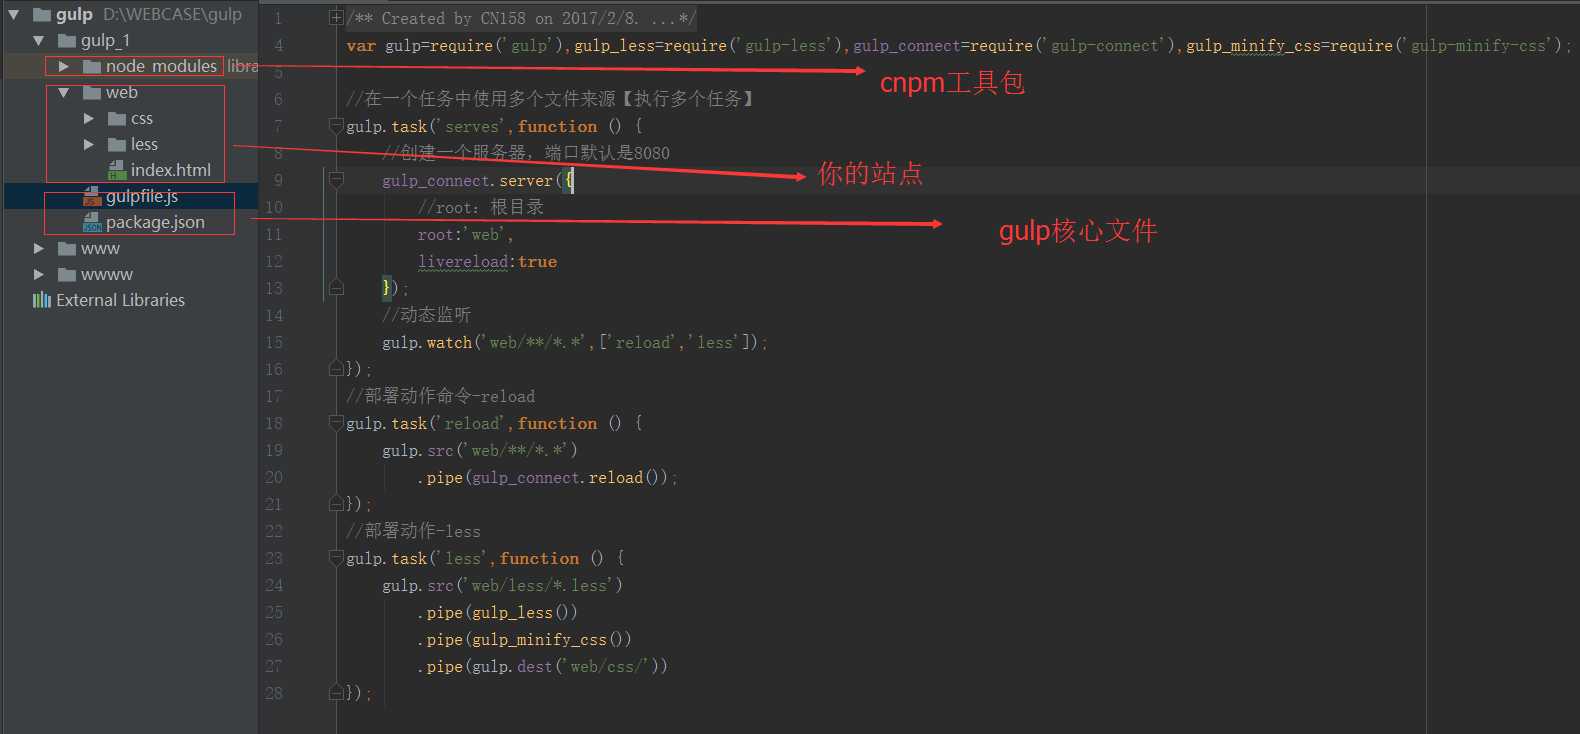Select node_modules in the project tree
This screenshot has height=734, width=1580.
(x=161, y=67)
